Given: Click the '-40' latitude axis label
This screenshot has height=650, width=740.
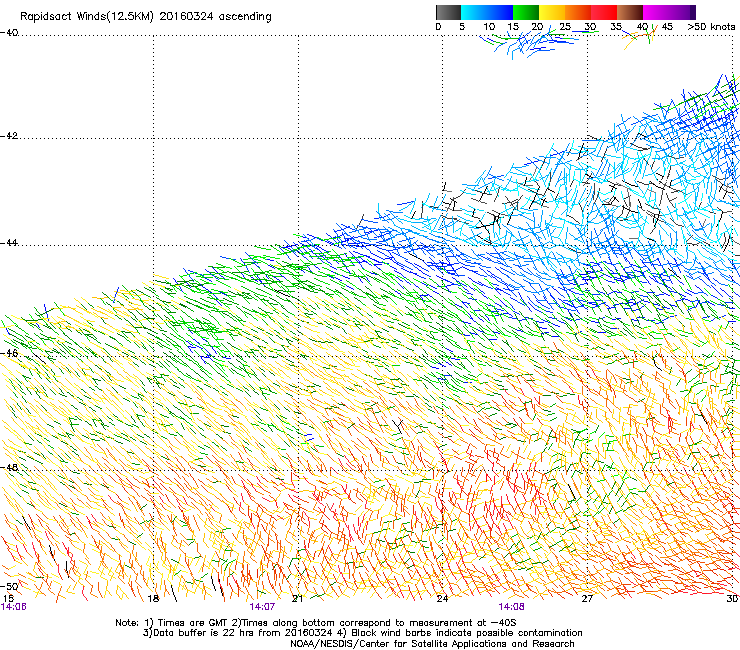Looking at the screenshot, I should [9, 33].
